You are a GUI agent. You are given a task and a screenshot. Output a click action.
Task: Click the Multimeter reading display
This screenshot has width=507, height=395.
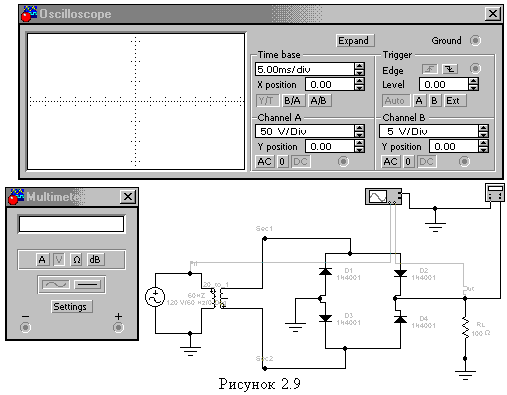pyautogui.click(x=72, y=224)
